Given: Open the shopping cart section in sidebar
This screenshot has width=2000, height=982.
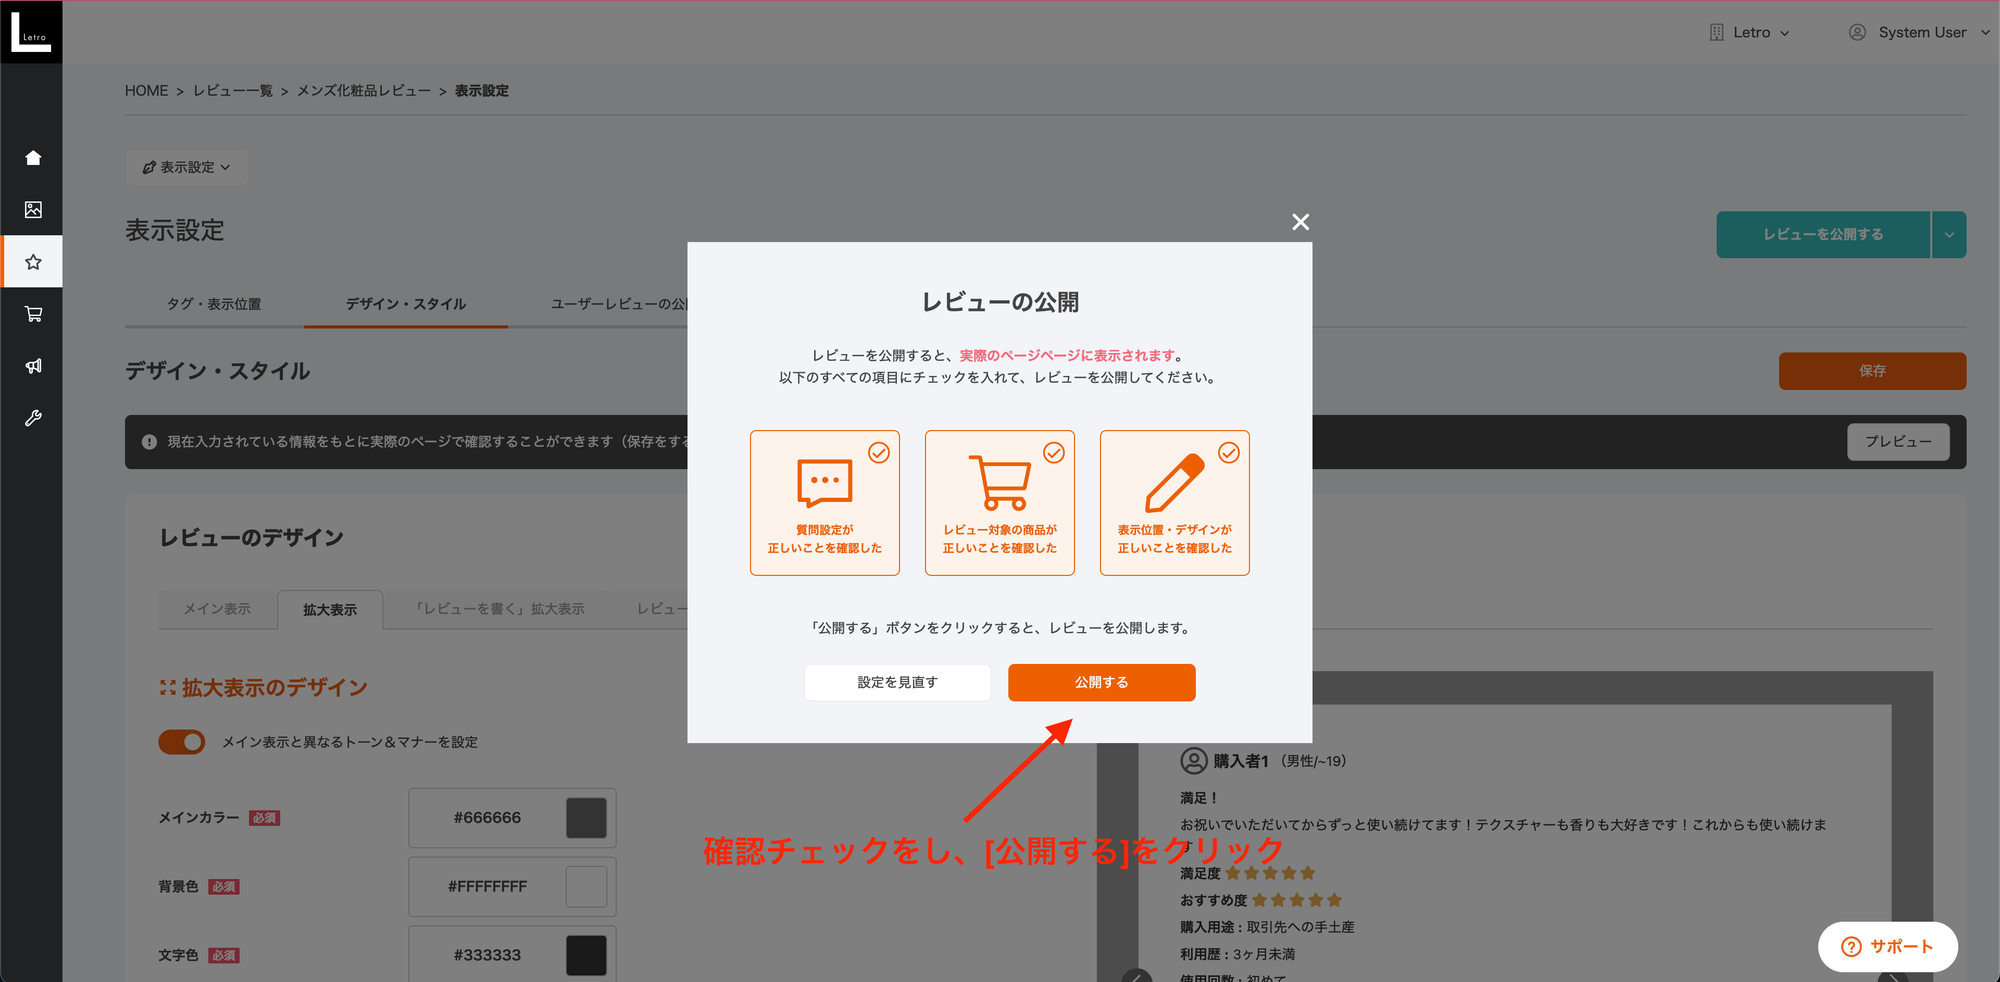Looking at the screenshot, I should (32, 313).
